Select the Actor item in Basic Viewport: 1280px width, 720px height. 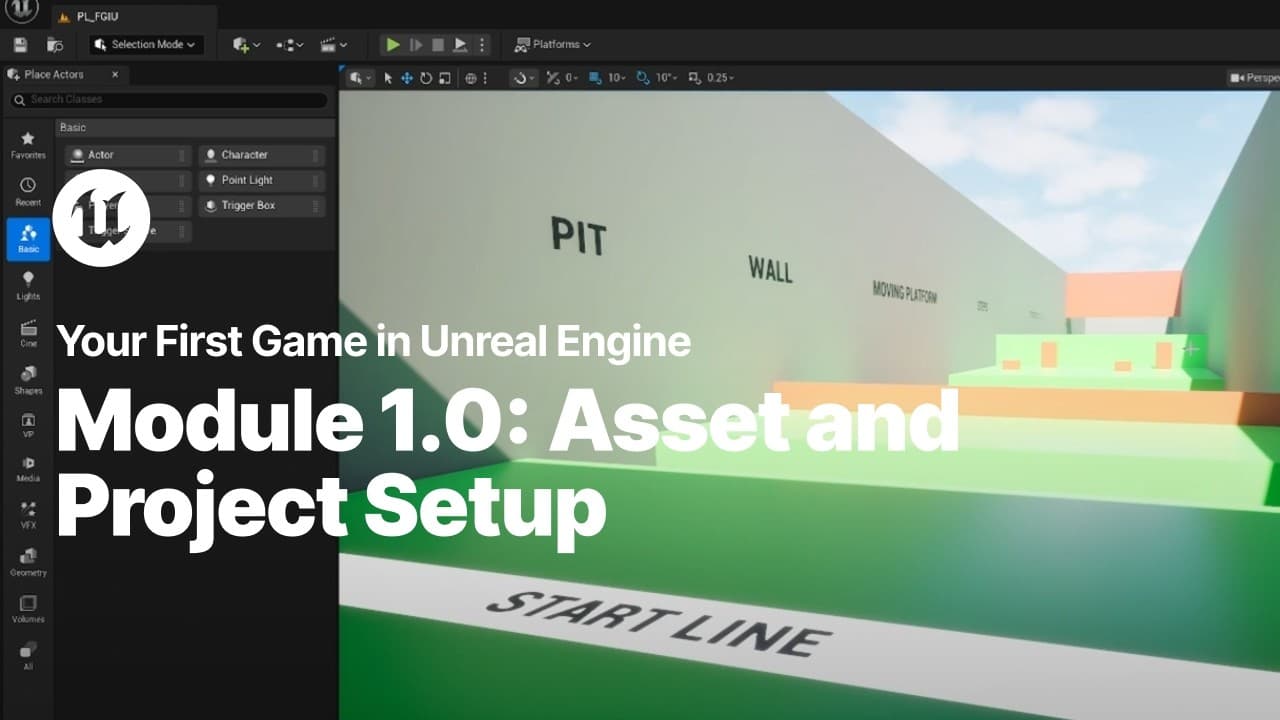pyautogui.click(x=128, y=155)
